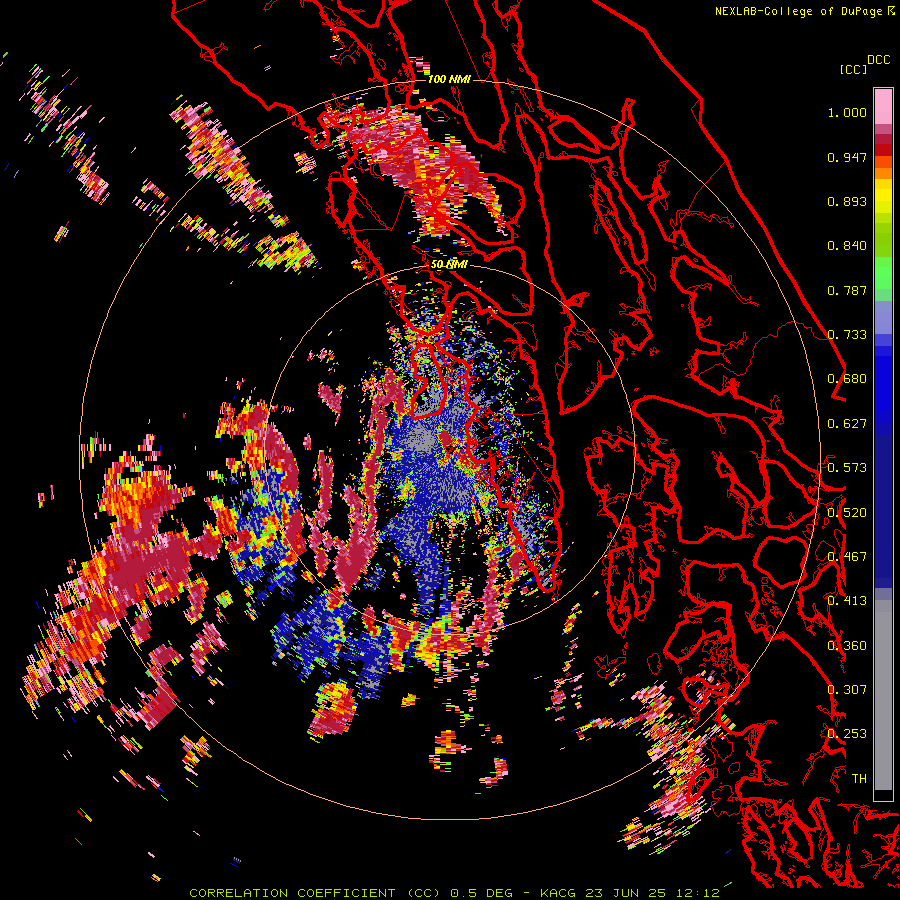Click the 0.467 scale value
Image resolution: width=900 pixels, height=900 pixels.
pyautogui.click(x=847, y=557)
